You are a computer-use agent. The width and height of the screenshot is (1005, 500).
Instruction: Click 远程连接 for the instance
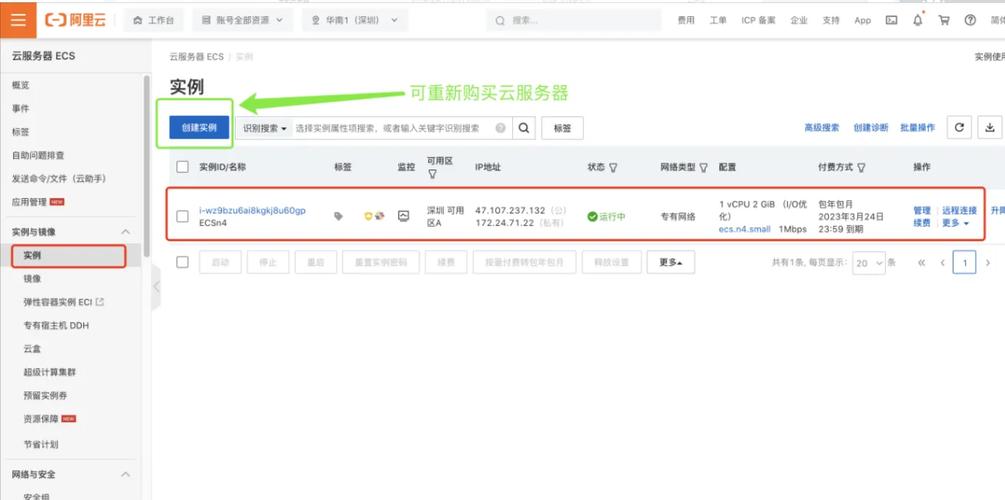pos(959,210)
